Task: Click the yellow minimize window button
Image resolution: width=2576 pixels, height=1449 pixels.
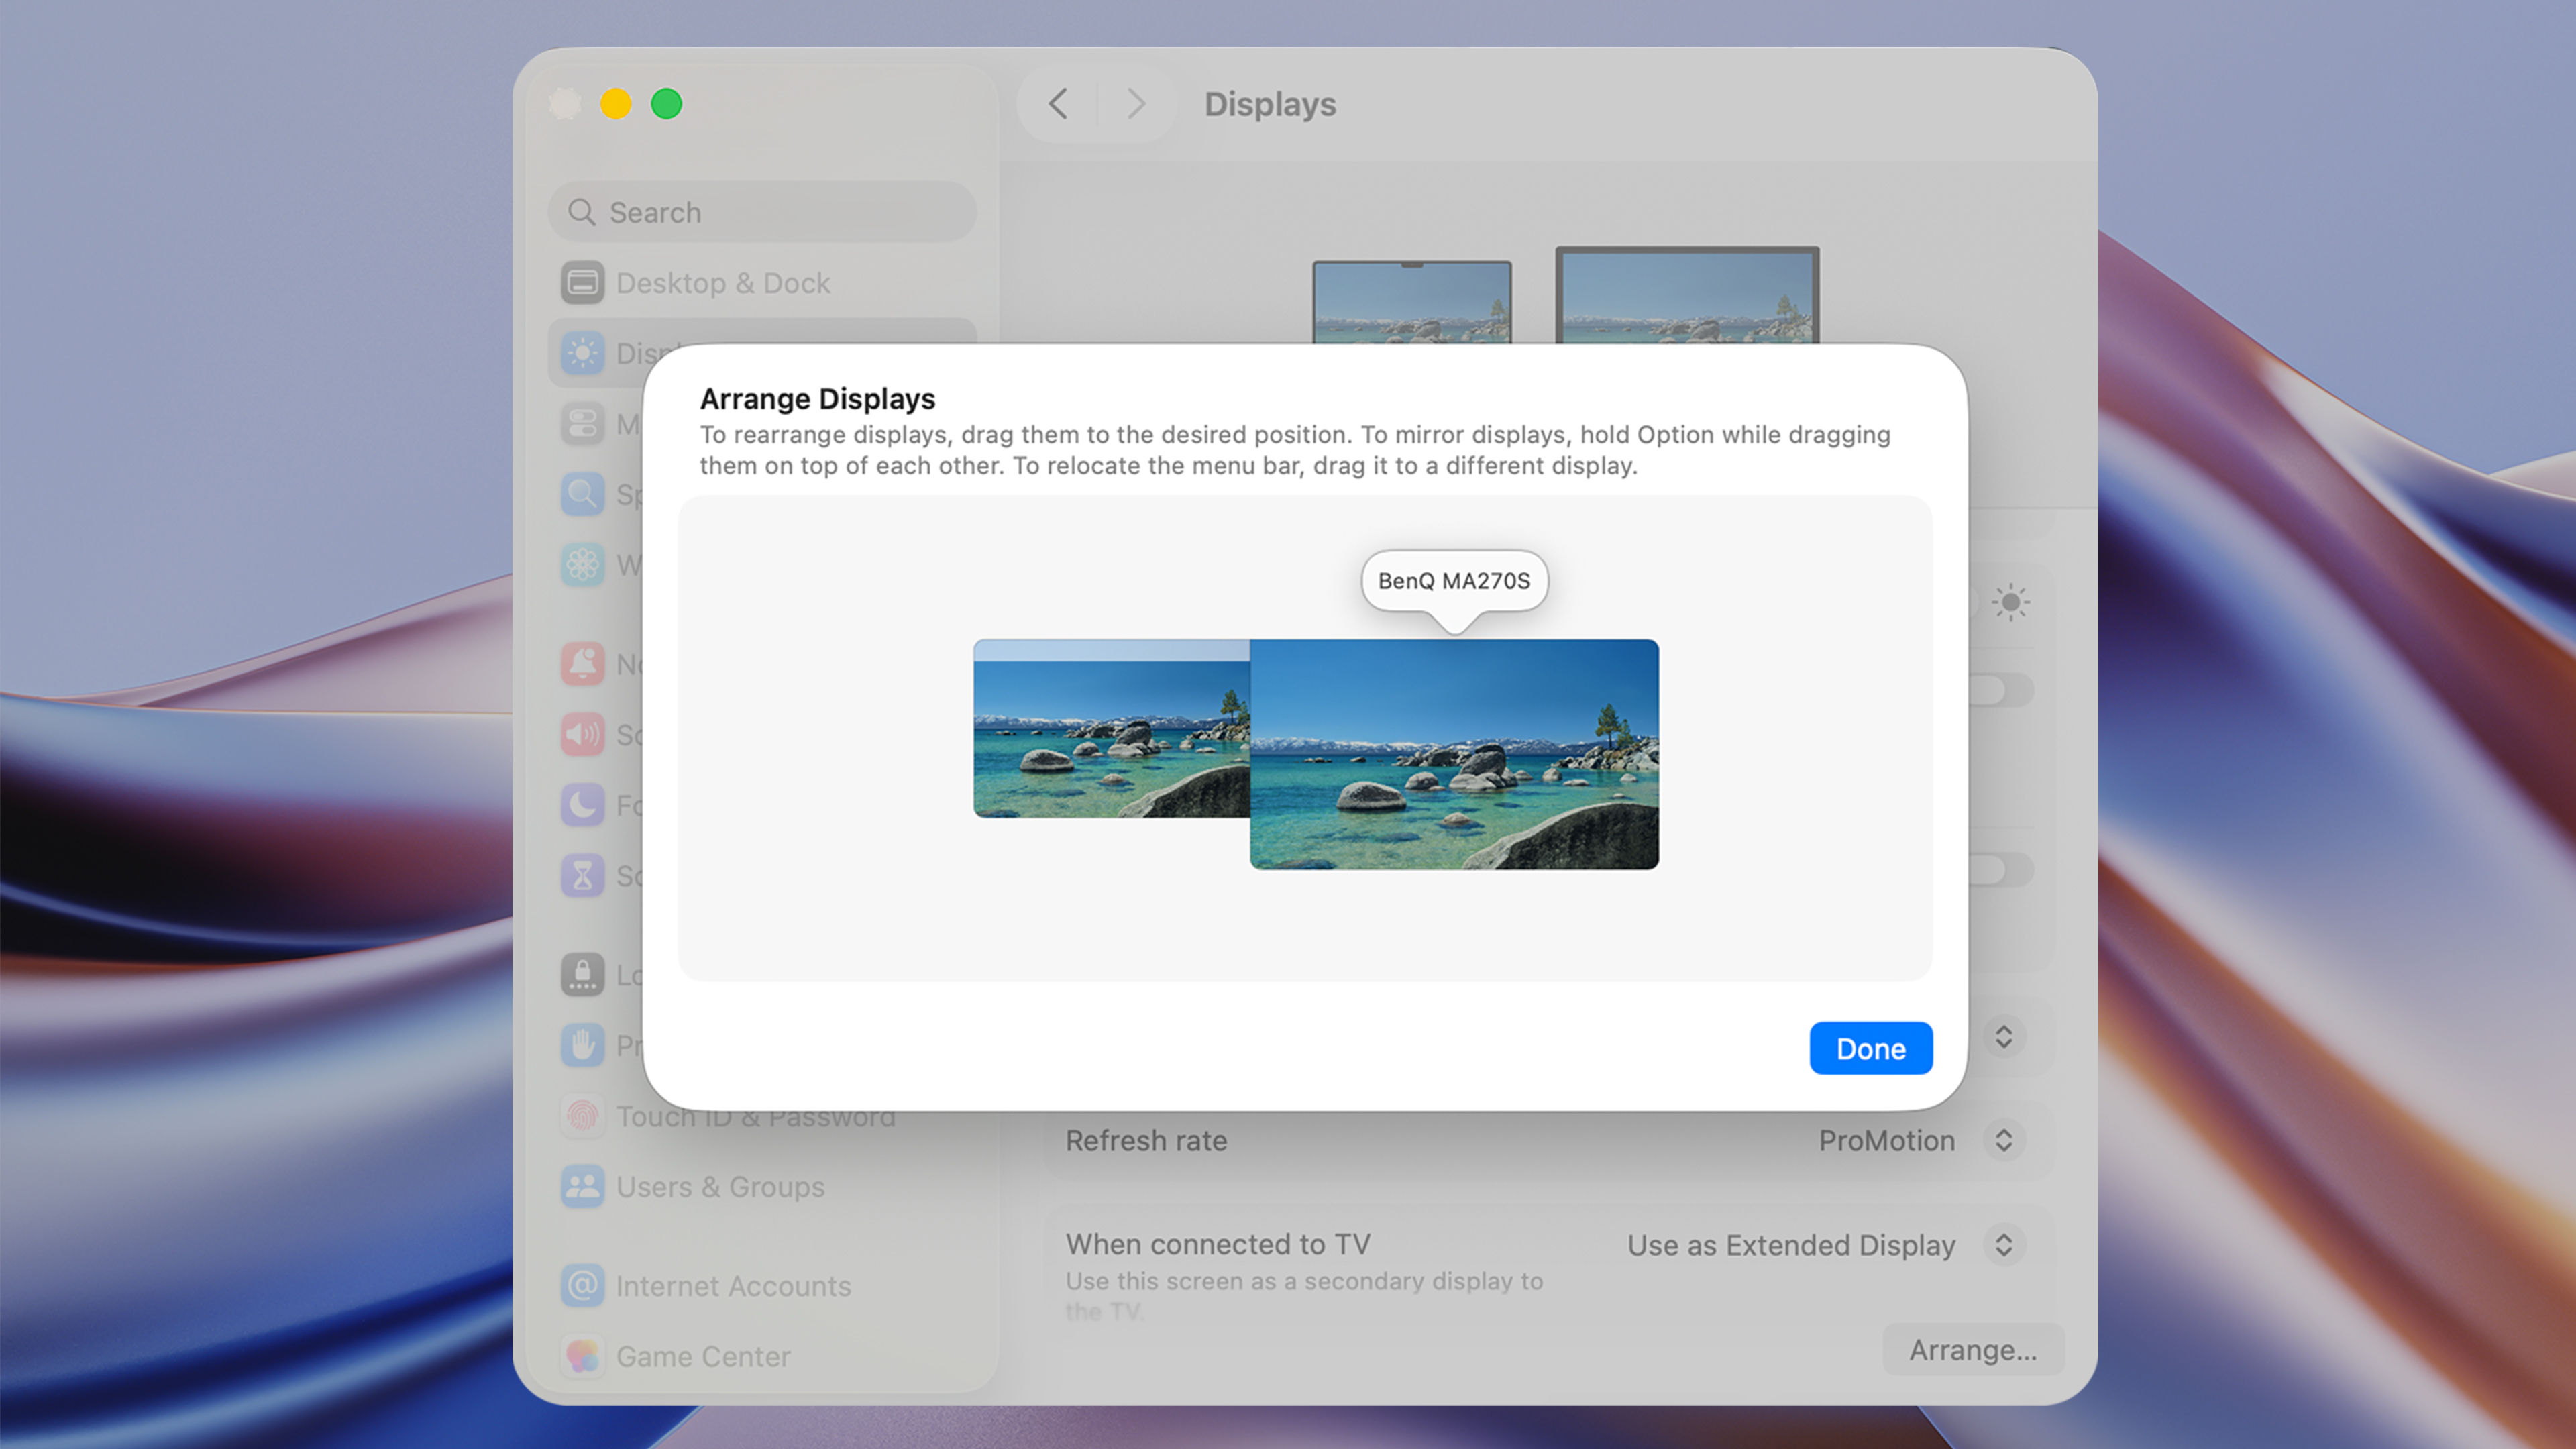Action: click(616, 103)
